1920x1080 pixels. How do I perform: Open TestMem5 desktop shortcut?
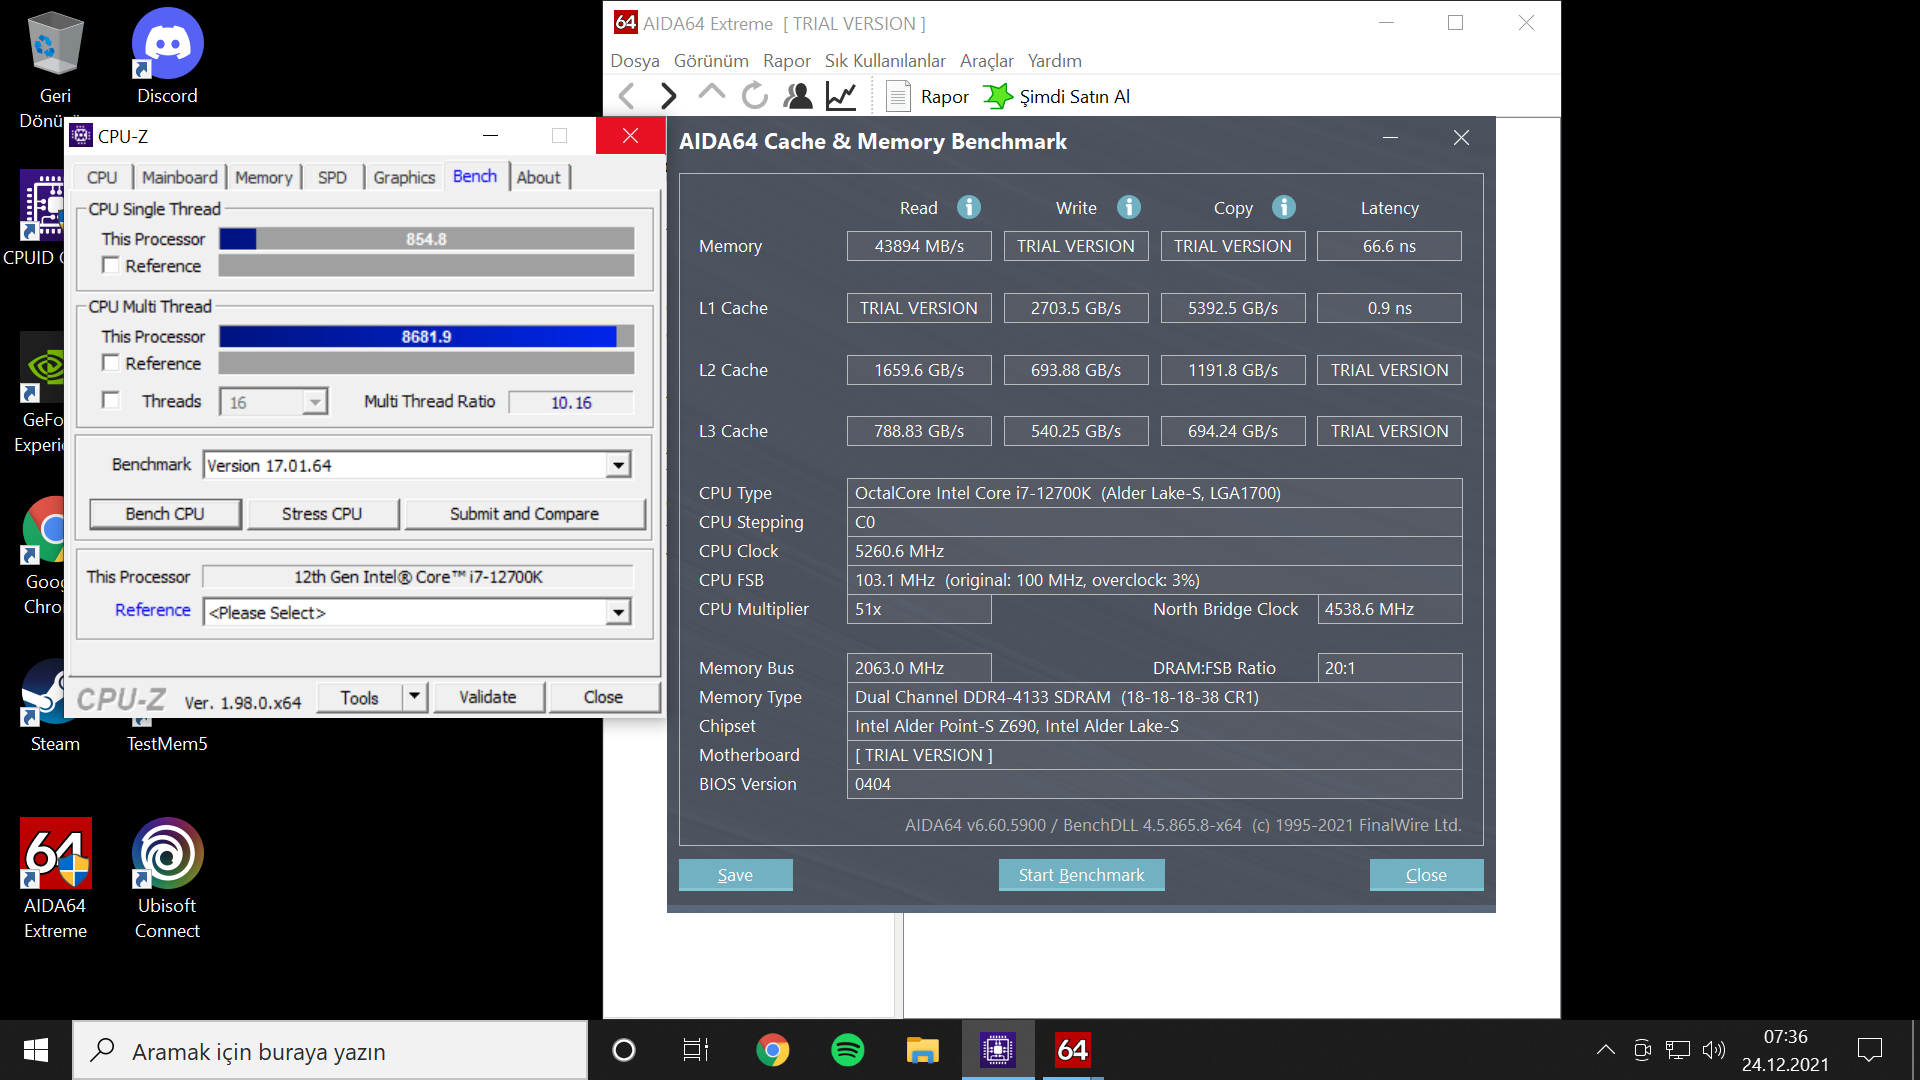(x=167, y=743)
